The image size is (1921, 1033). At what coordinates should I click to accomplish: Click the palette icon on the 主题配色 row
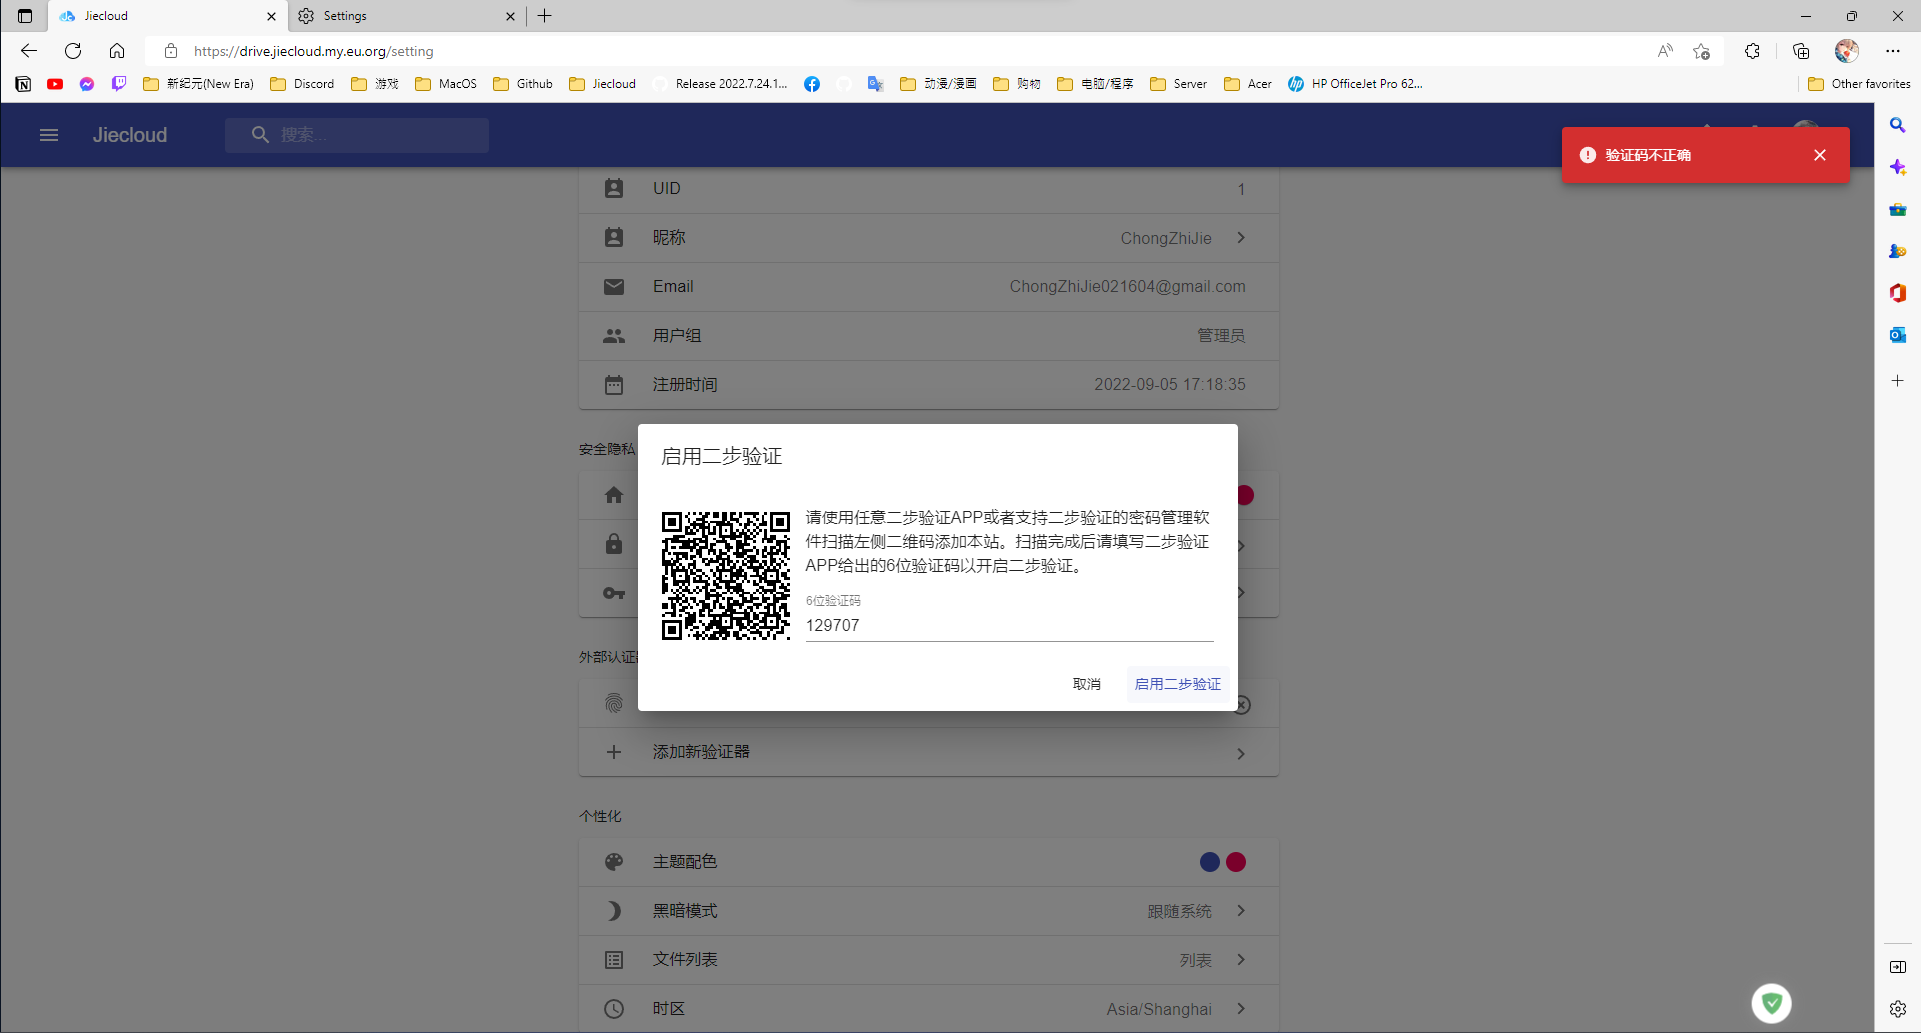tap(614, 861)
